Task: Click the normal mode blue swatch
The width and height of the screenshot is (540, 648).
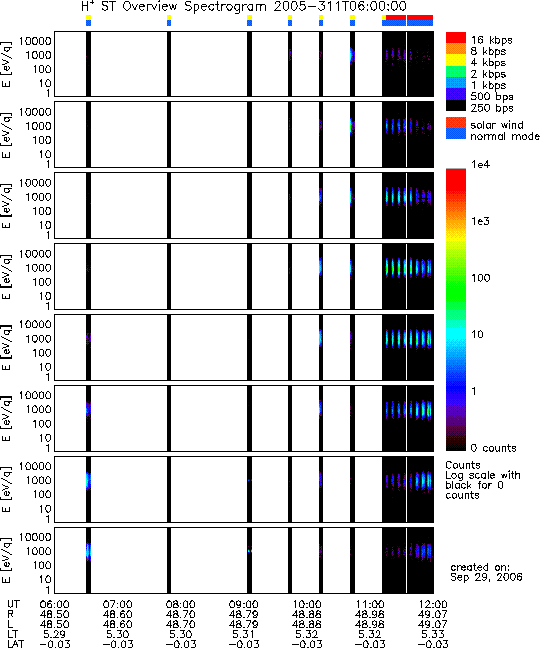Action: 456,133
